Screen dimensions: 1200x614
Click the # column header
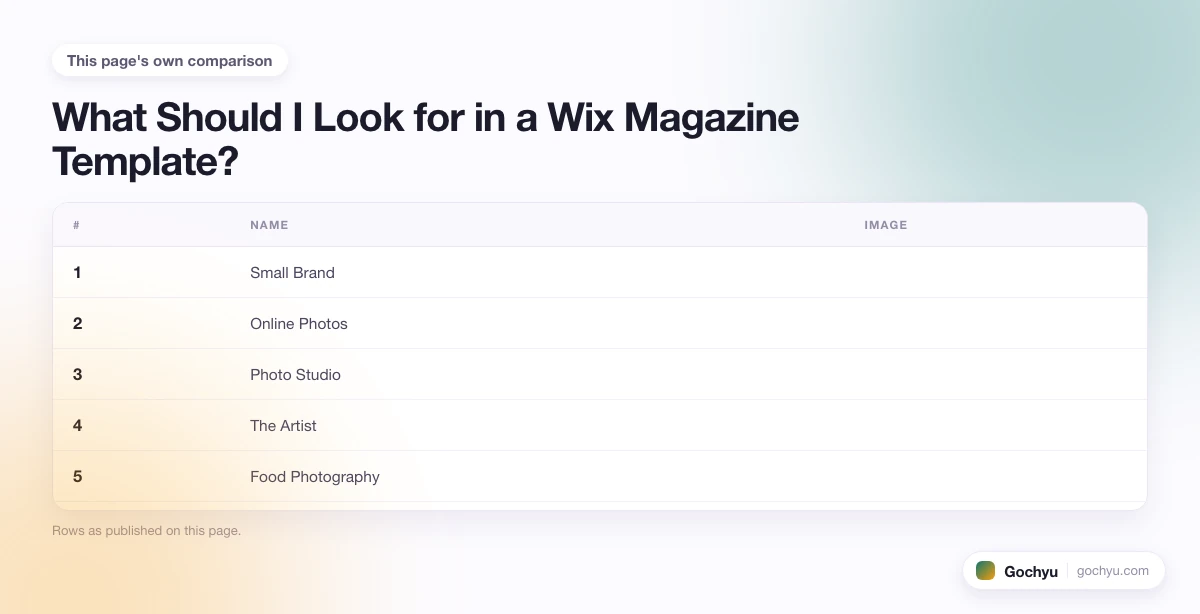[76, 225]
